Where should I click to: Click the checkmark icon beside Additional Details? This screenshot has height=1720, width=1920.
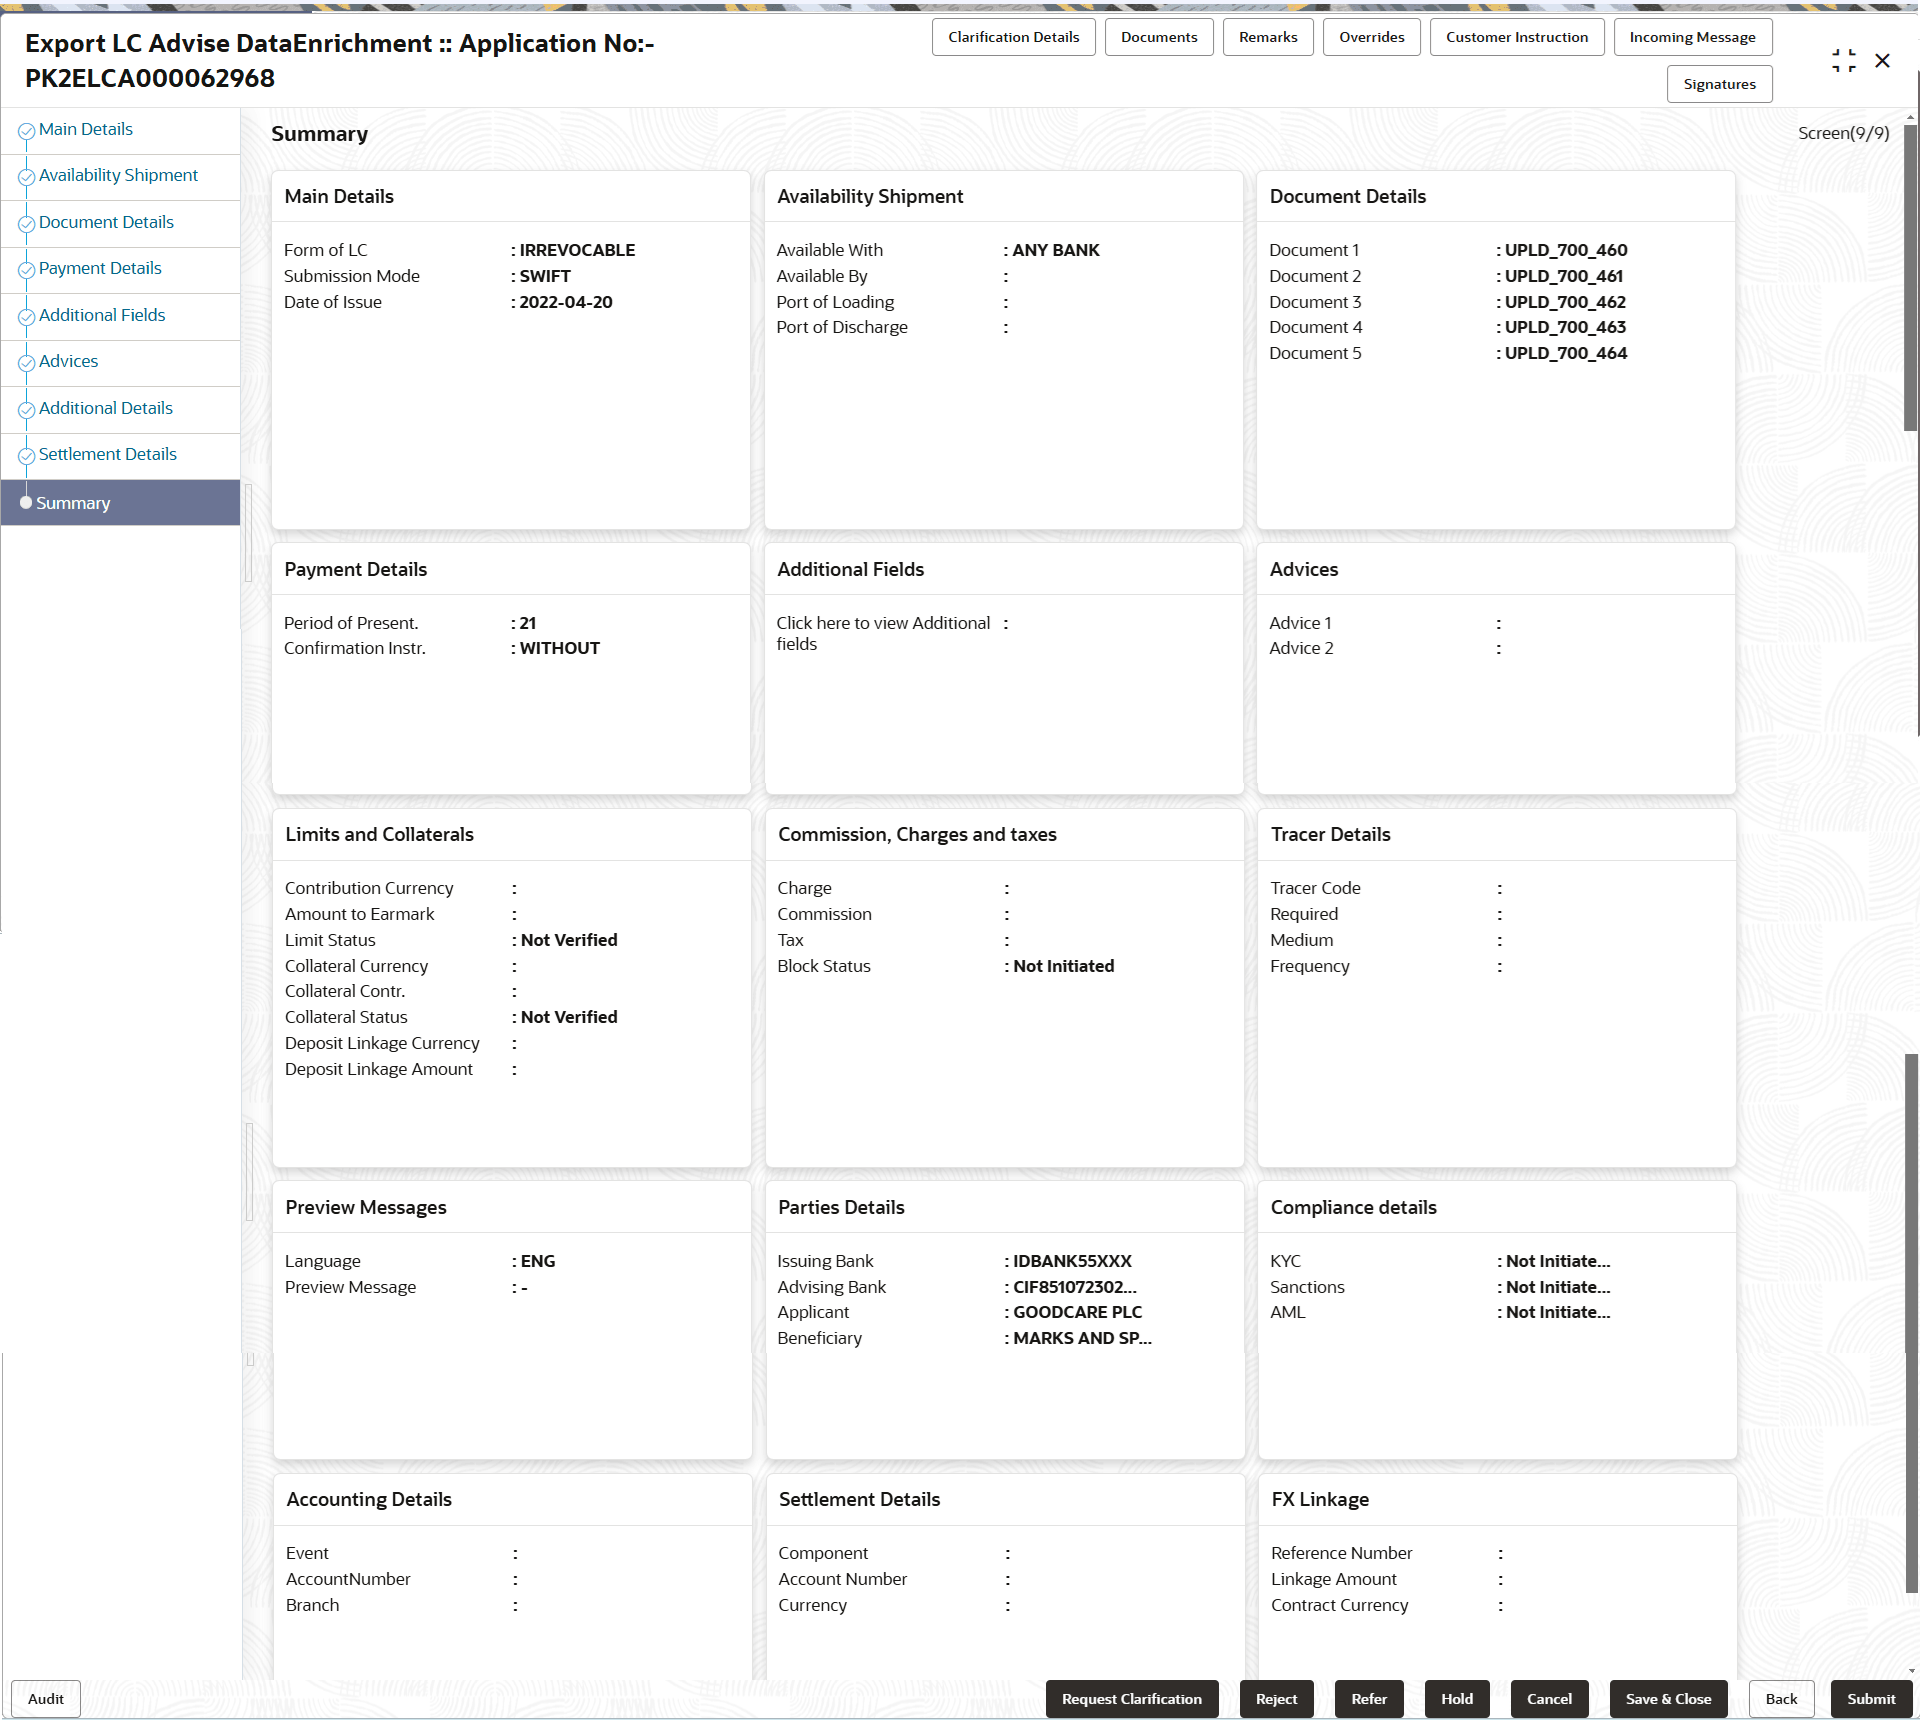tap(26, 410)
